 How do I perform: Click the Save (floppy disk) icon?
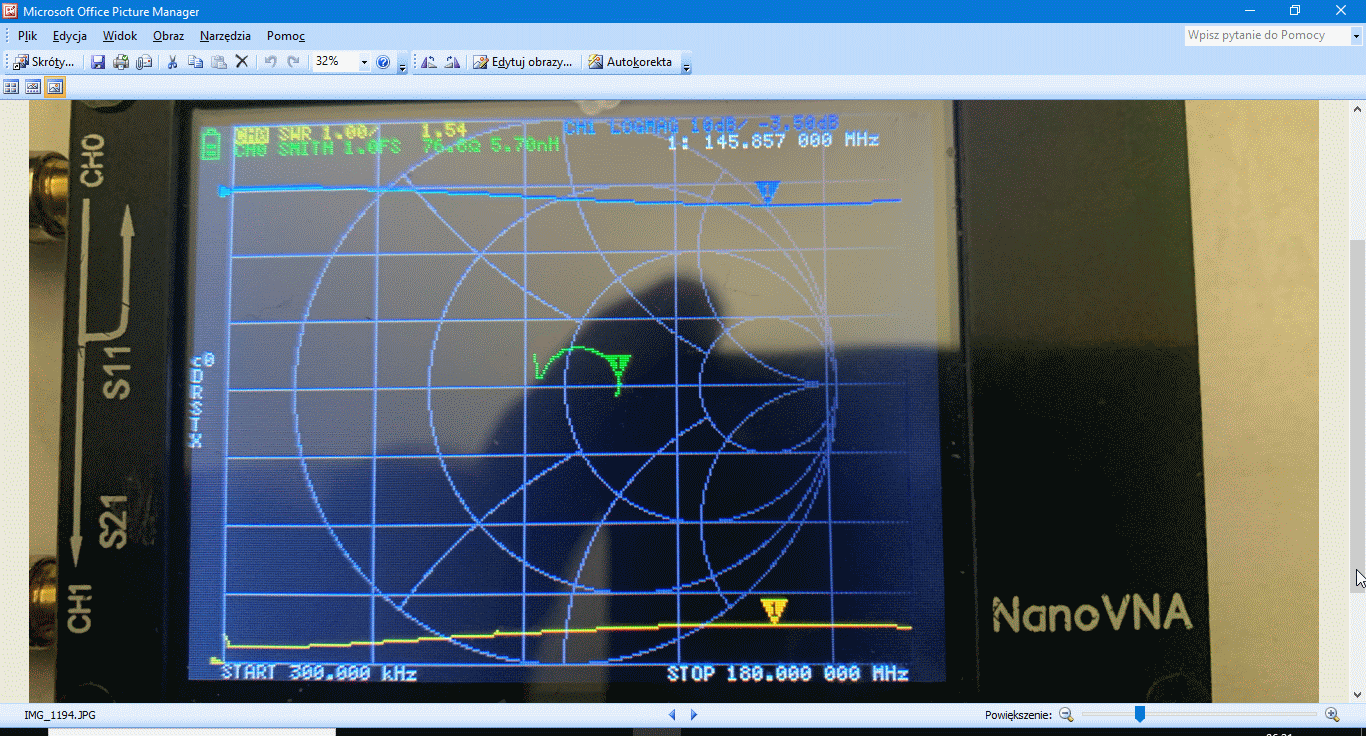click(x=98, y=62)
